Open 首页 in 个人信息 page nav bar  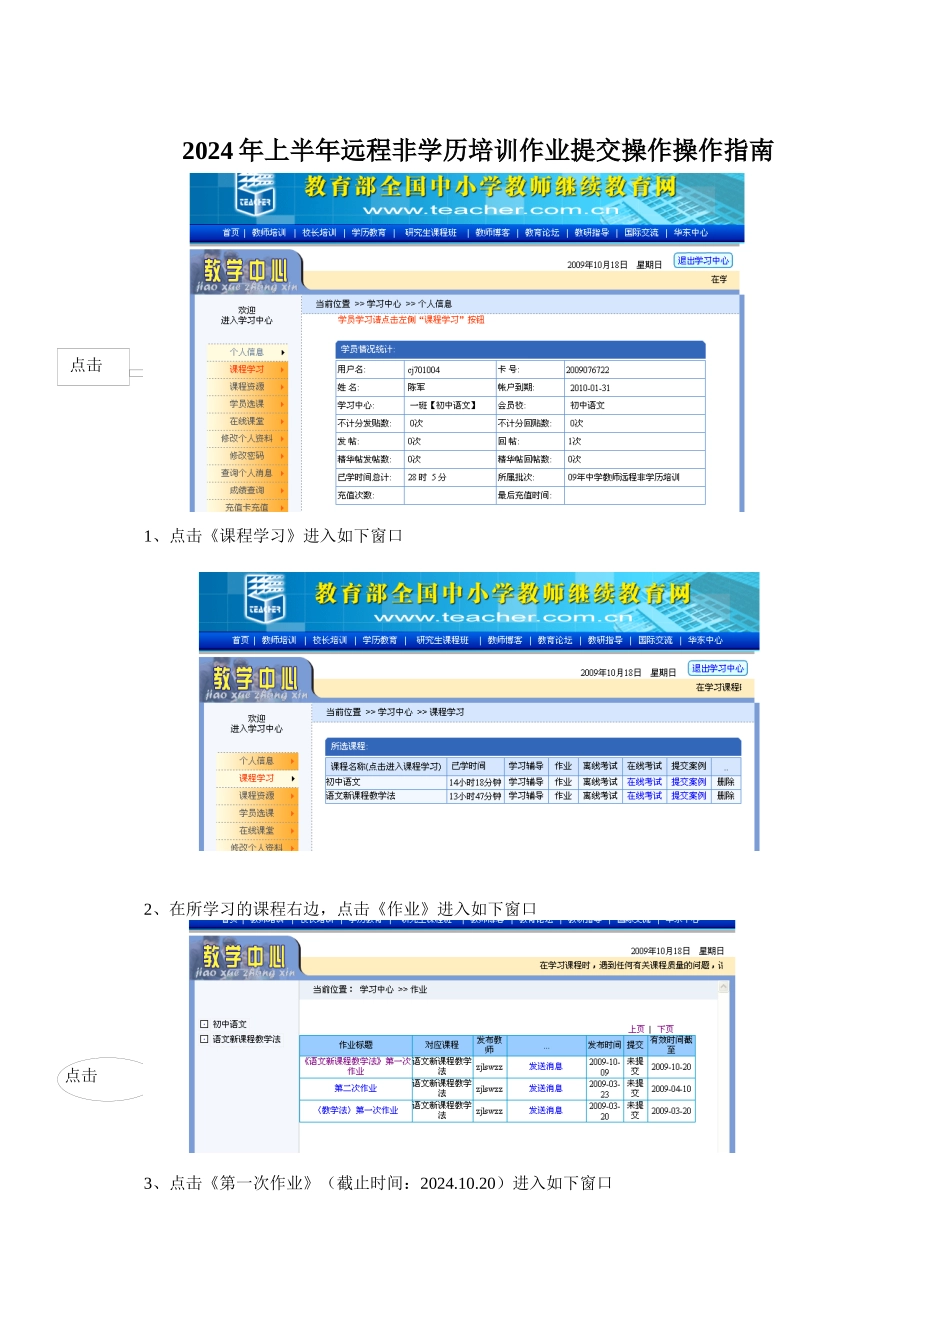click(x=231, y=233)
